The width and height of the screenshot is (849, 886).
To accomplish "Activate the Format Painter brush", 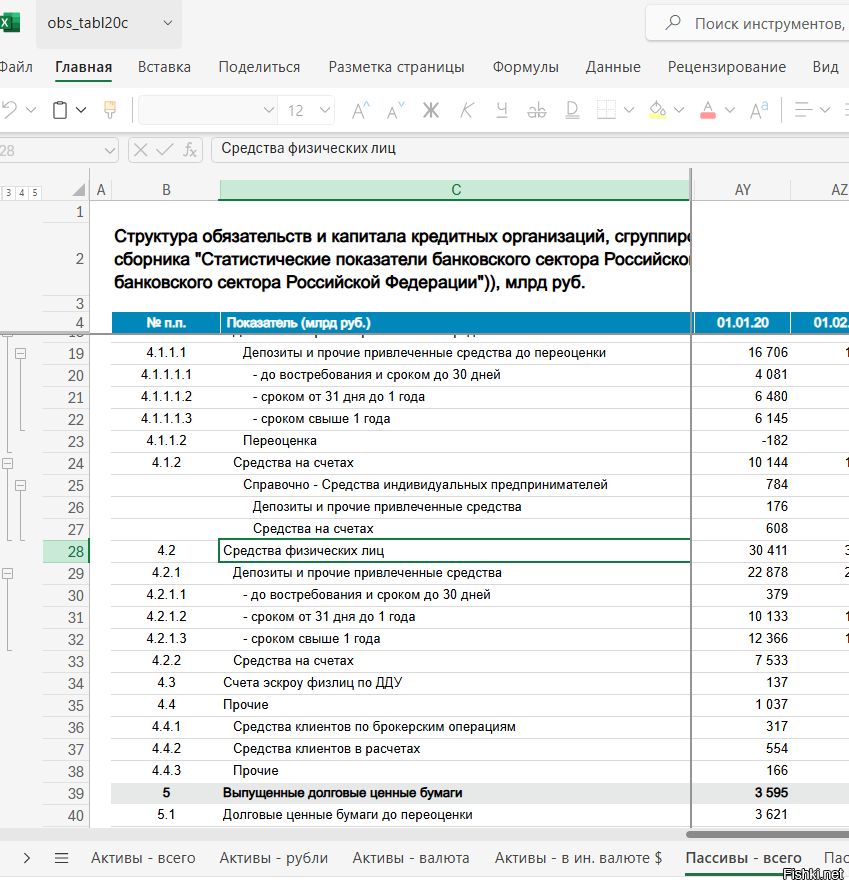I will (x=110, y=110).
